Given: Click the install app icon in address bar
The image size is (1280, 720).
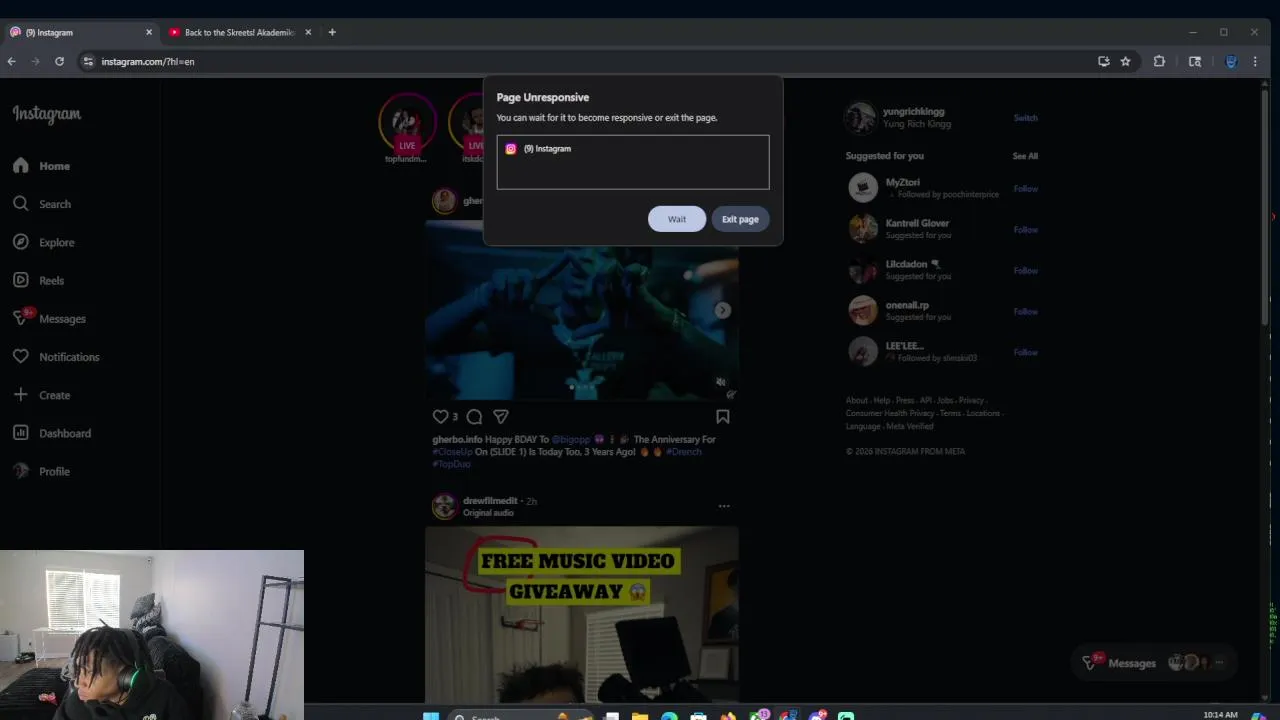Looking at the screenshot, I should (1103, 61).
